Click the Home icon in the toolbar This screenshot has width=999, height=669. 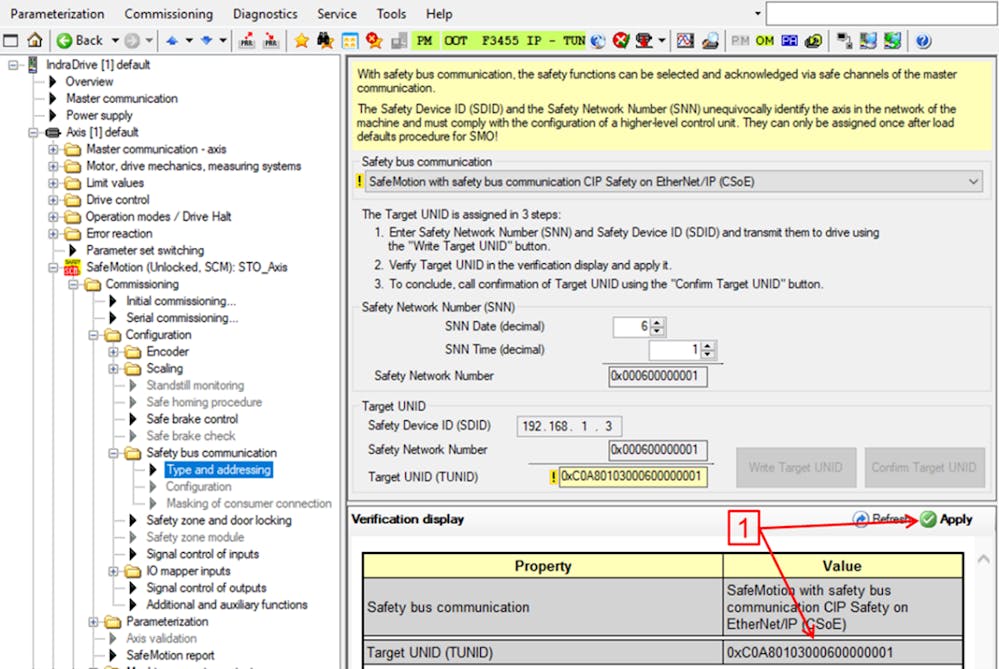35,41
